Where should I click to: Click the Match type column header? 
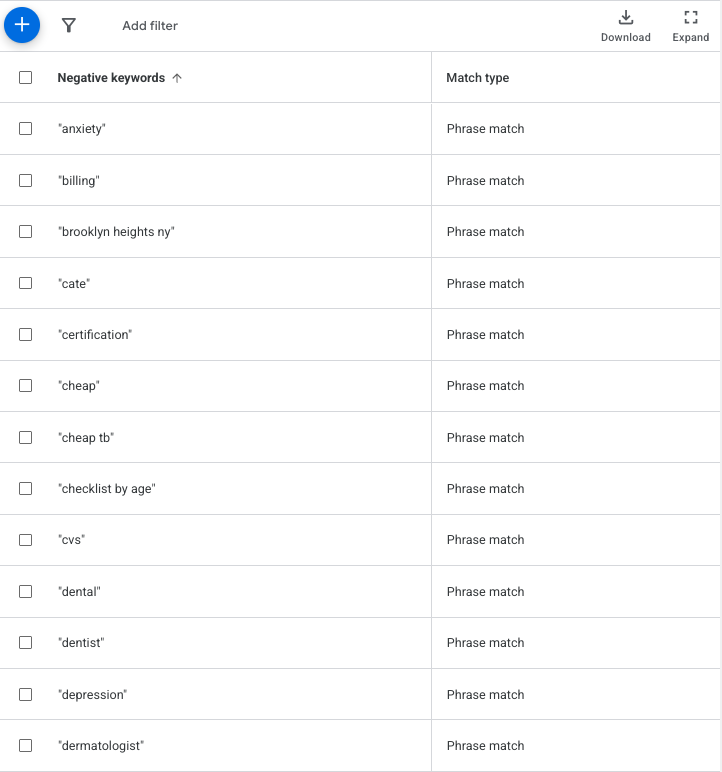(478, 78)
